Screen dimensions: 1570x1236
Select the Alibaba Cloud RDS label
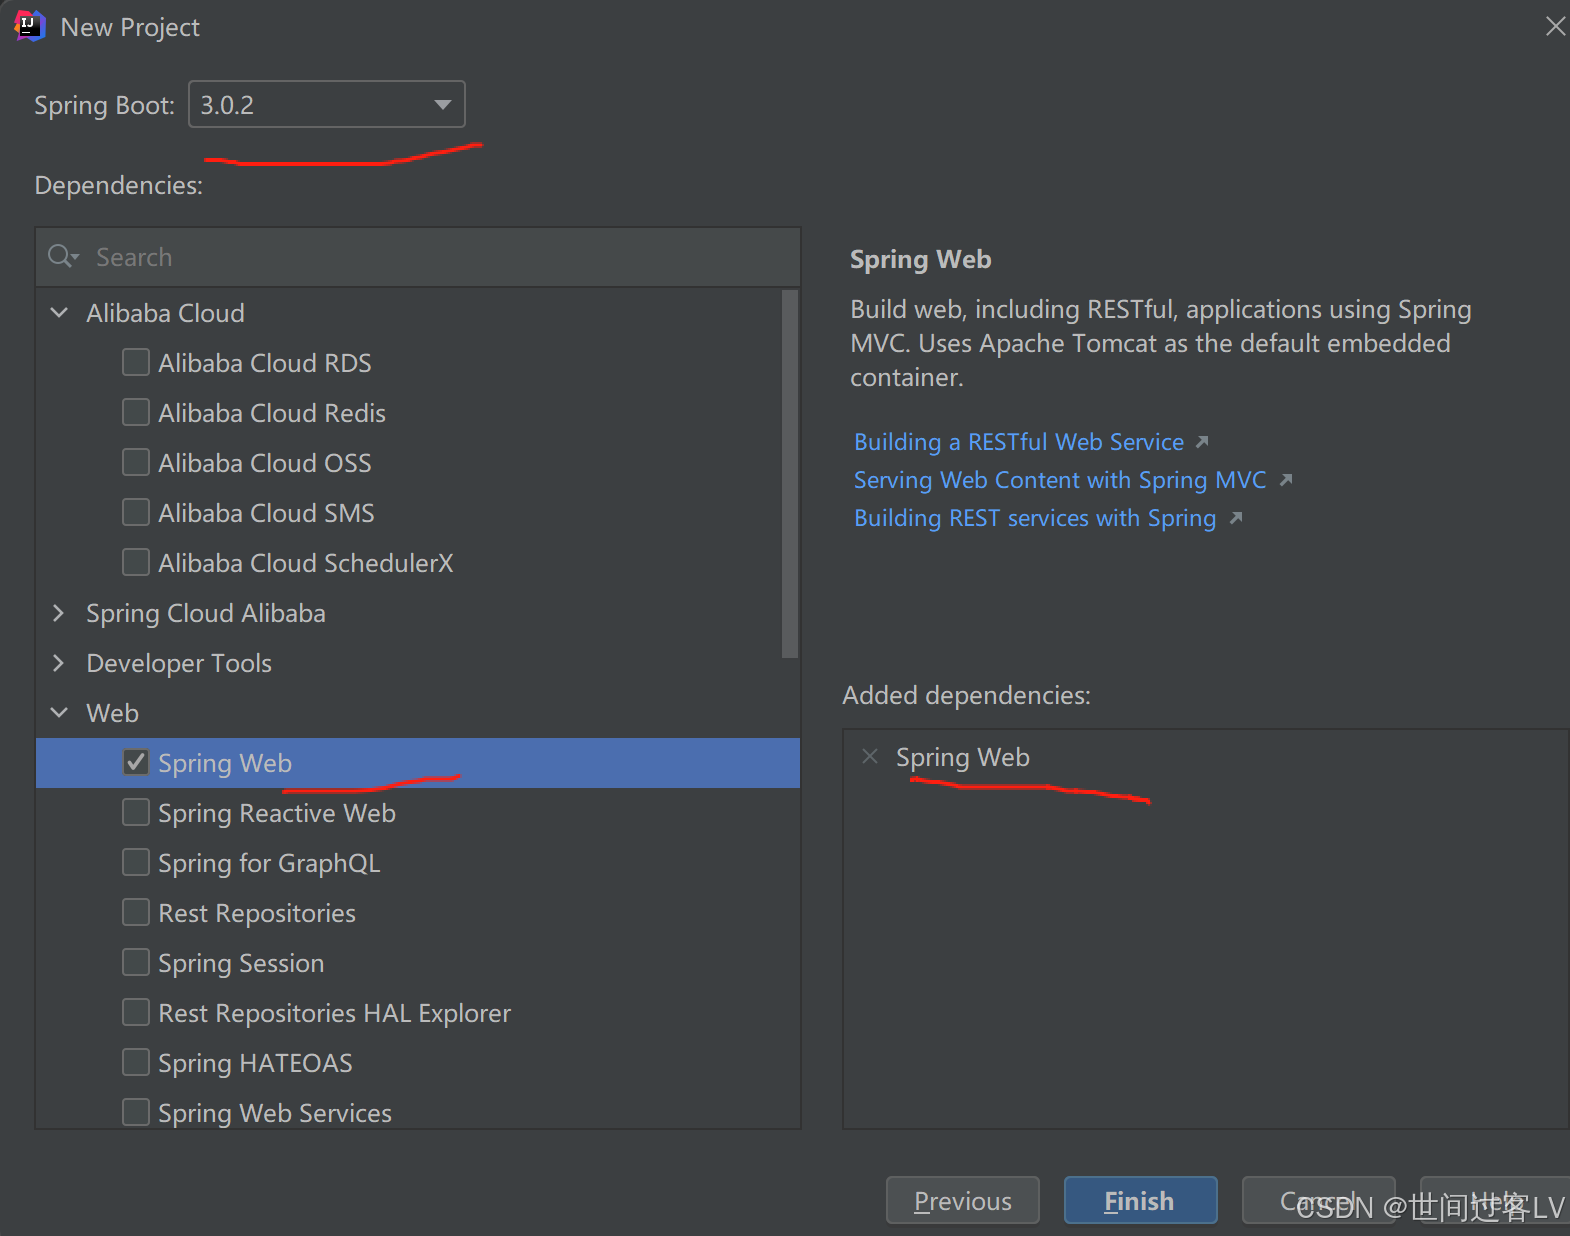click(265, 363)
